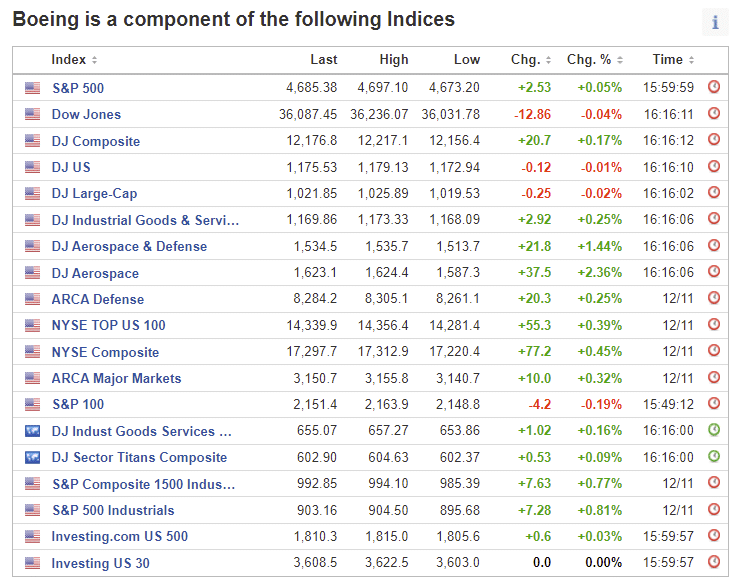This screenshot has width=734, height=582.
Task: Click the US flag icon next to ARCA Defense
Action: [33, 299]
